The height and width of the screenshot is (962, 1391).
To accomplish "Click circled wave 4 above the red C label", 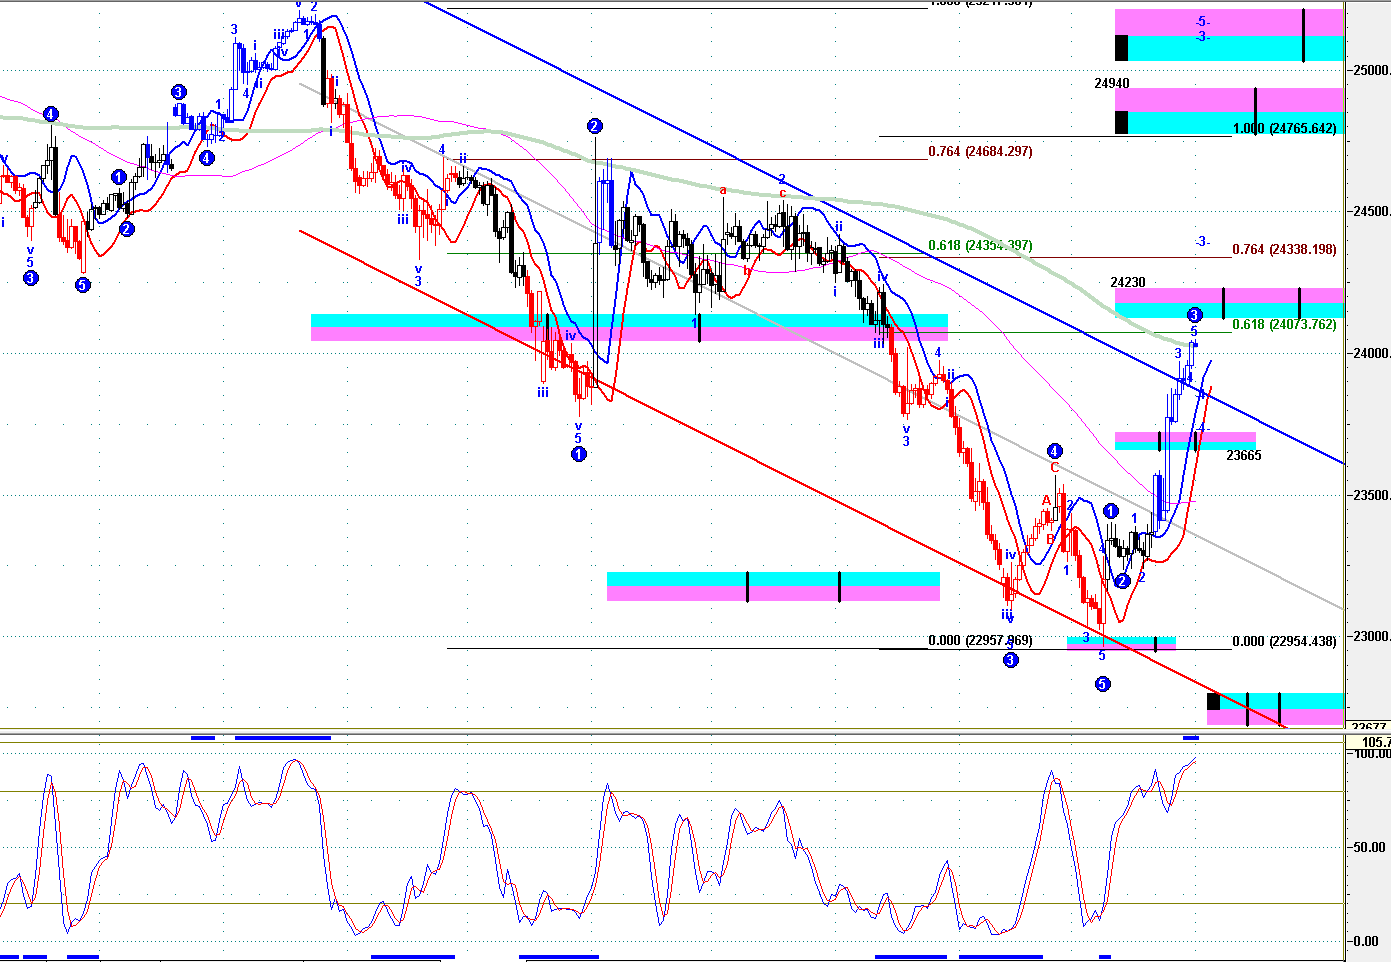I will pyautogui.click(x=1054, y=451).
